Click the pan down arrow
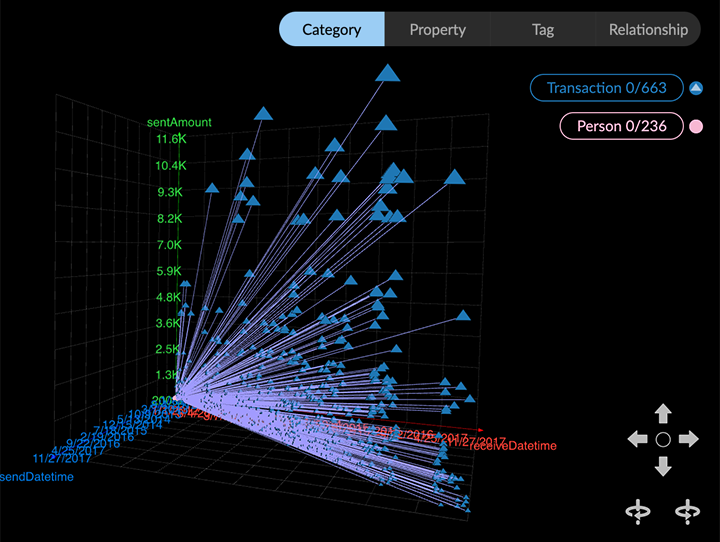 [662, 466]
